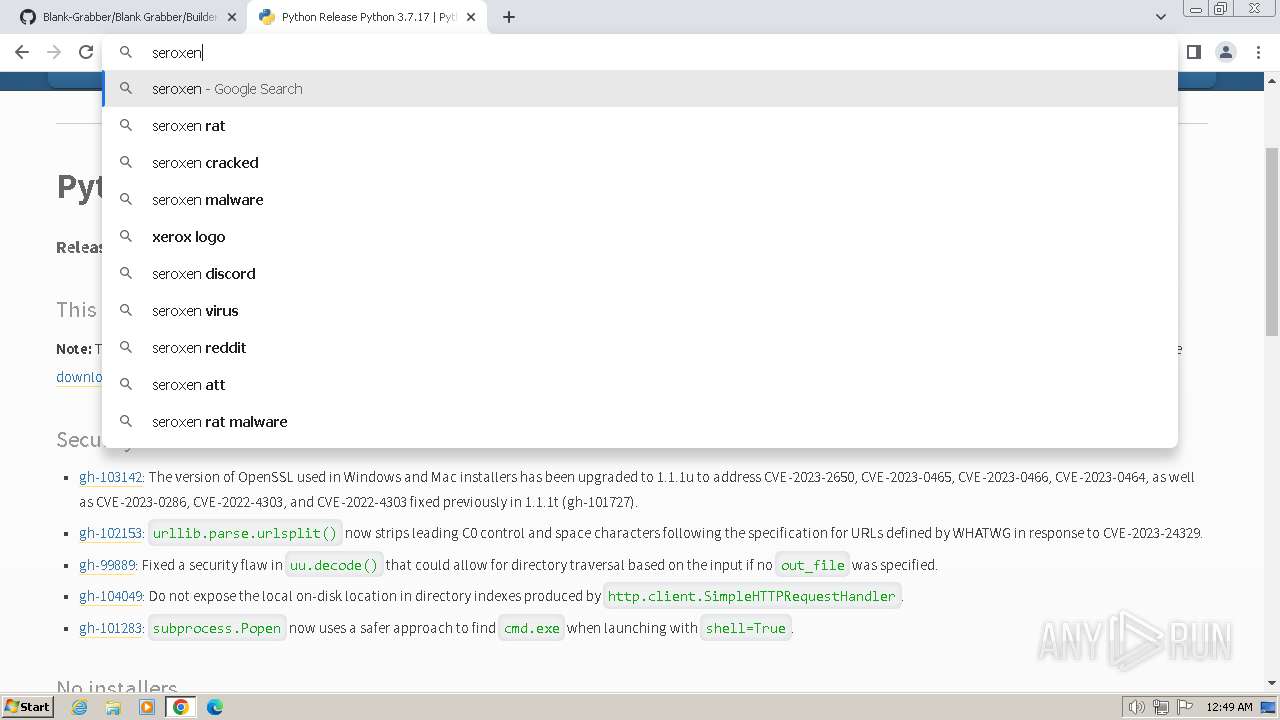Open Windows Media Player taskbar icon
The width and height of the screenshot is (1280, 720).
coord(147,707)
